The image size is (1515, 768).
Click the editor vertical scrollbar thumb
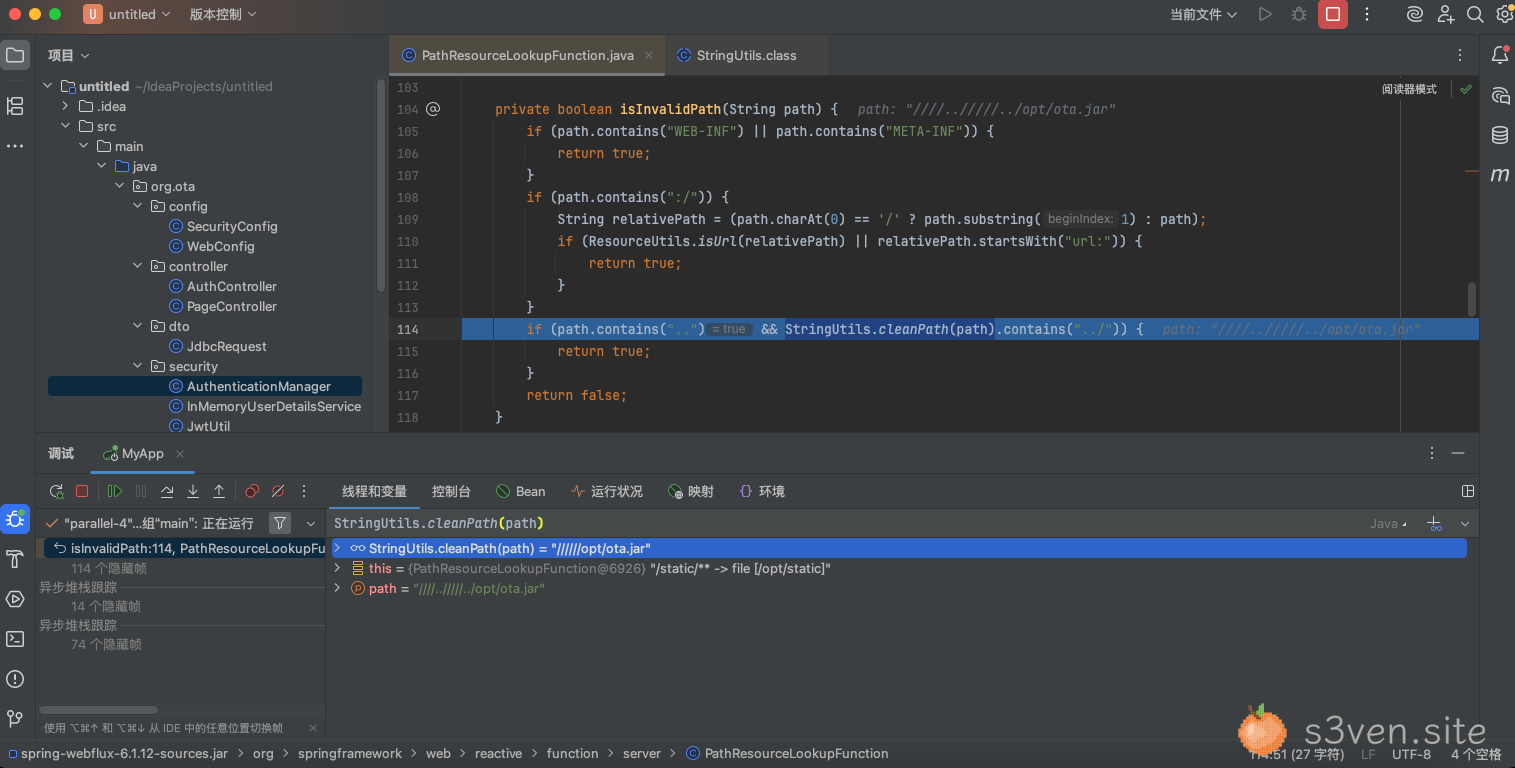[1472, 298]
